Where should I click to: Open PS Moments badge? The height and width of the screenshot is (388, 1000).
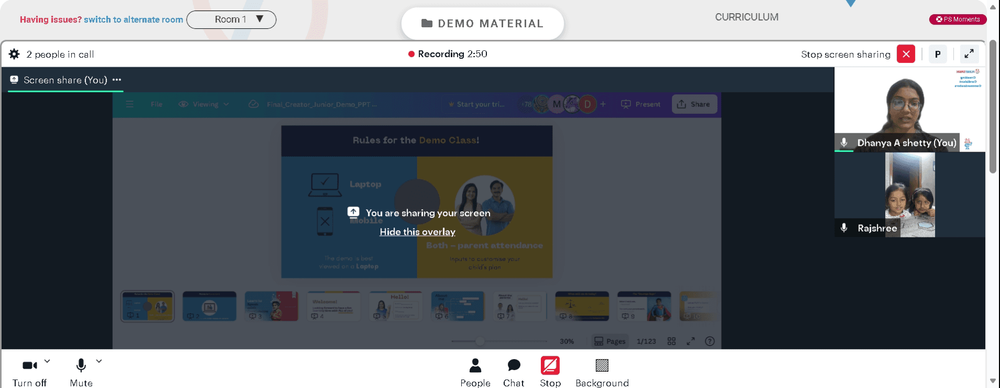958,19
